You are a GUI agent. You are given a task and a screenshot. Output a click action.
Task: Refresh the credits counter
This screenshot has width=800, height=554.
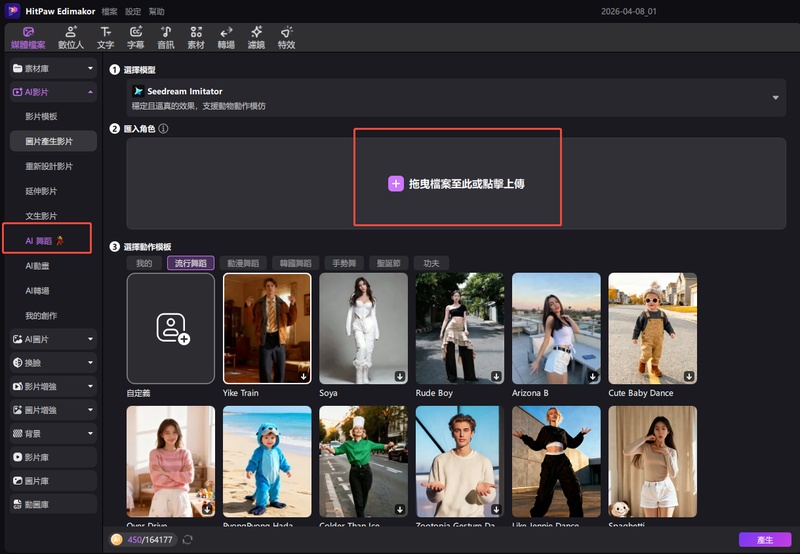(188, 539)
